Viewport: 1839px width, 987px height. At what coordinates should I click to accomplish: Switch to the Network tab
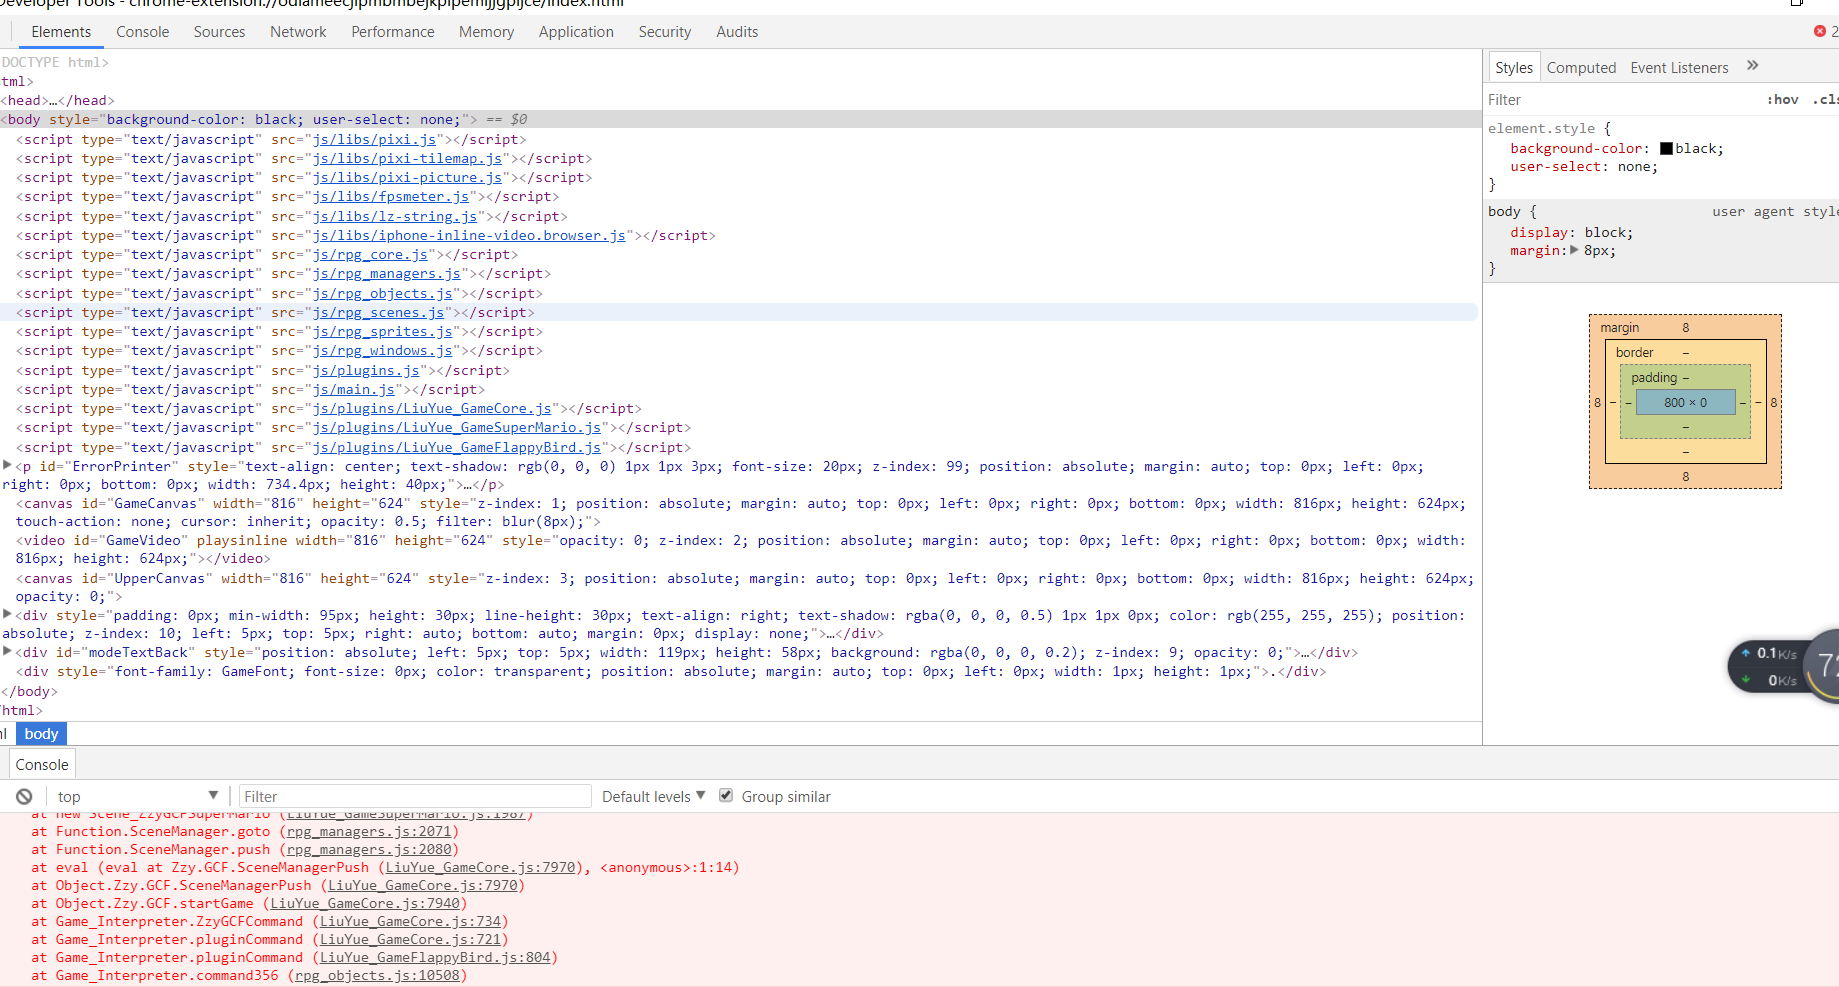298,32
